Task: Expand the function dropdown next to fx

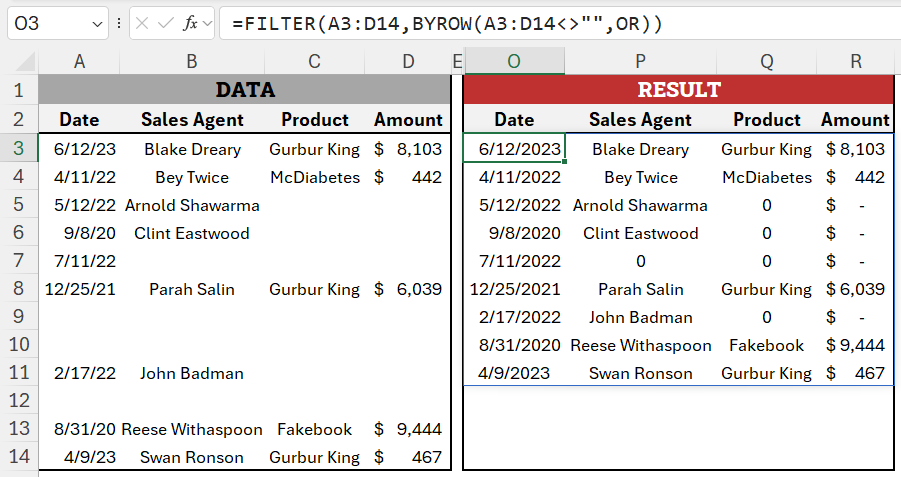Action: click(x=207, y=24)
